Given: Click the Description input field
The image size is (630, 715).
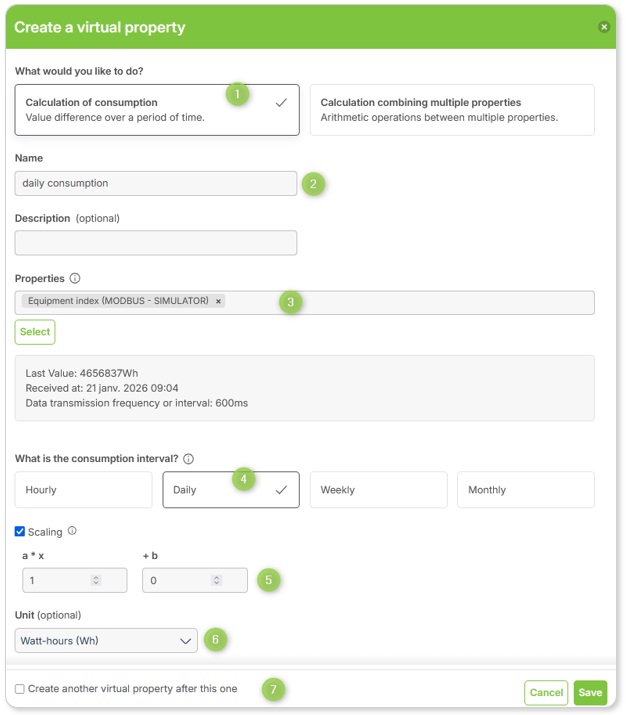Looking at the screenshot, I should [x=156, y=243].
